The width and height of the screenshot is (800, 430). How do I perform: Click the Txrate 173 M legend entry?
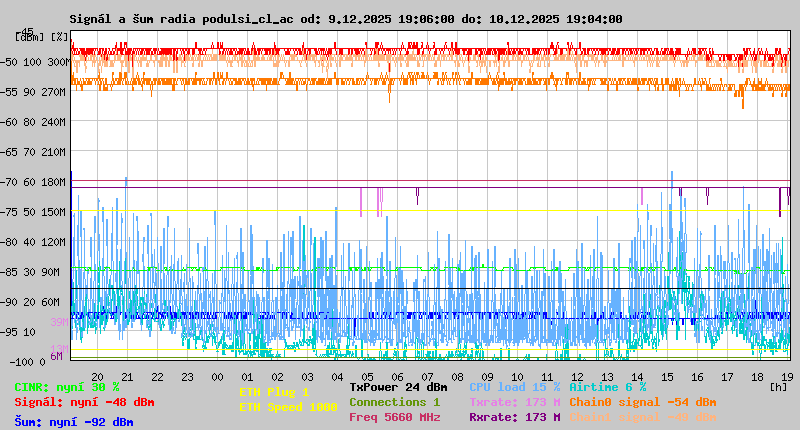514,402
